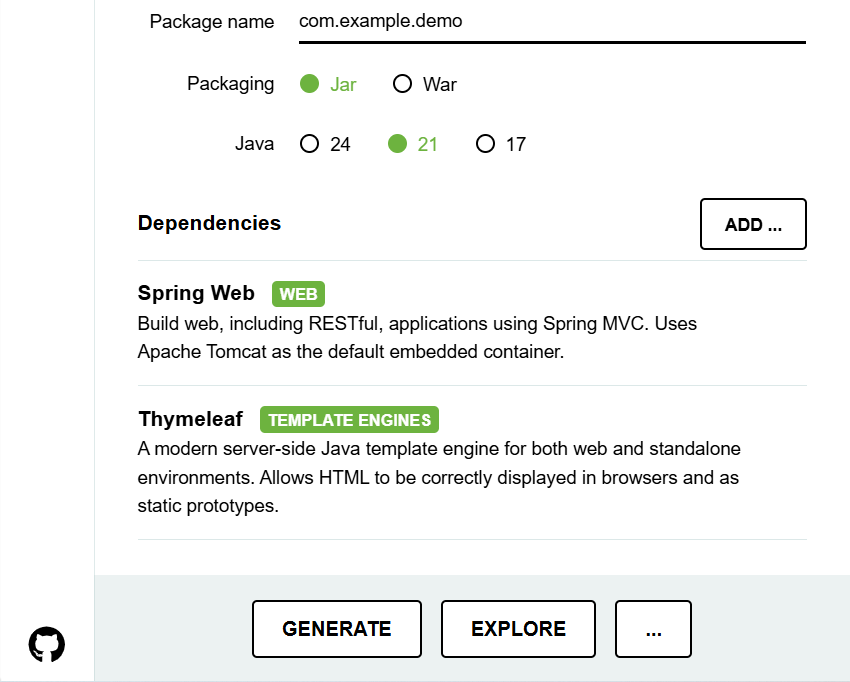Screen dimensions: 850x682
Task: Click the ADD ... dependencies button
Action: 753,224
